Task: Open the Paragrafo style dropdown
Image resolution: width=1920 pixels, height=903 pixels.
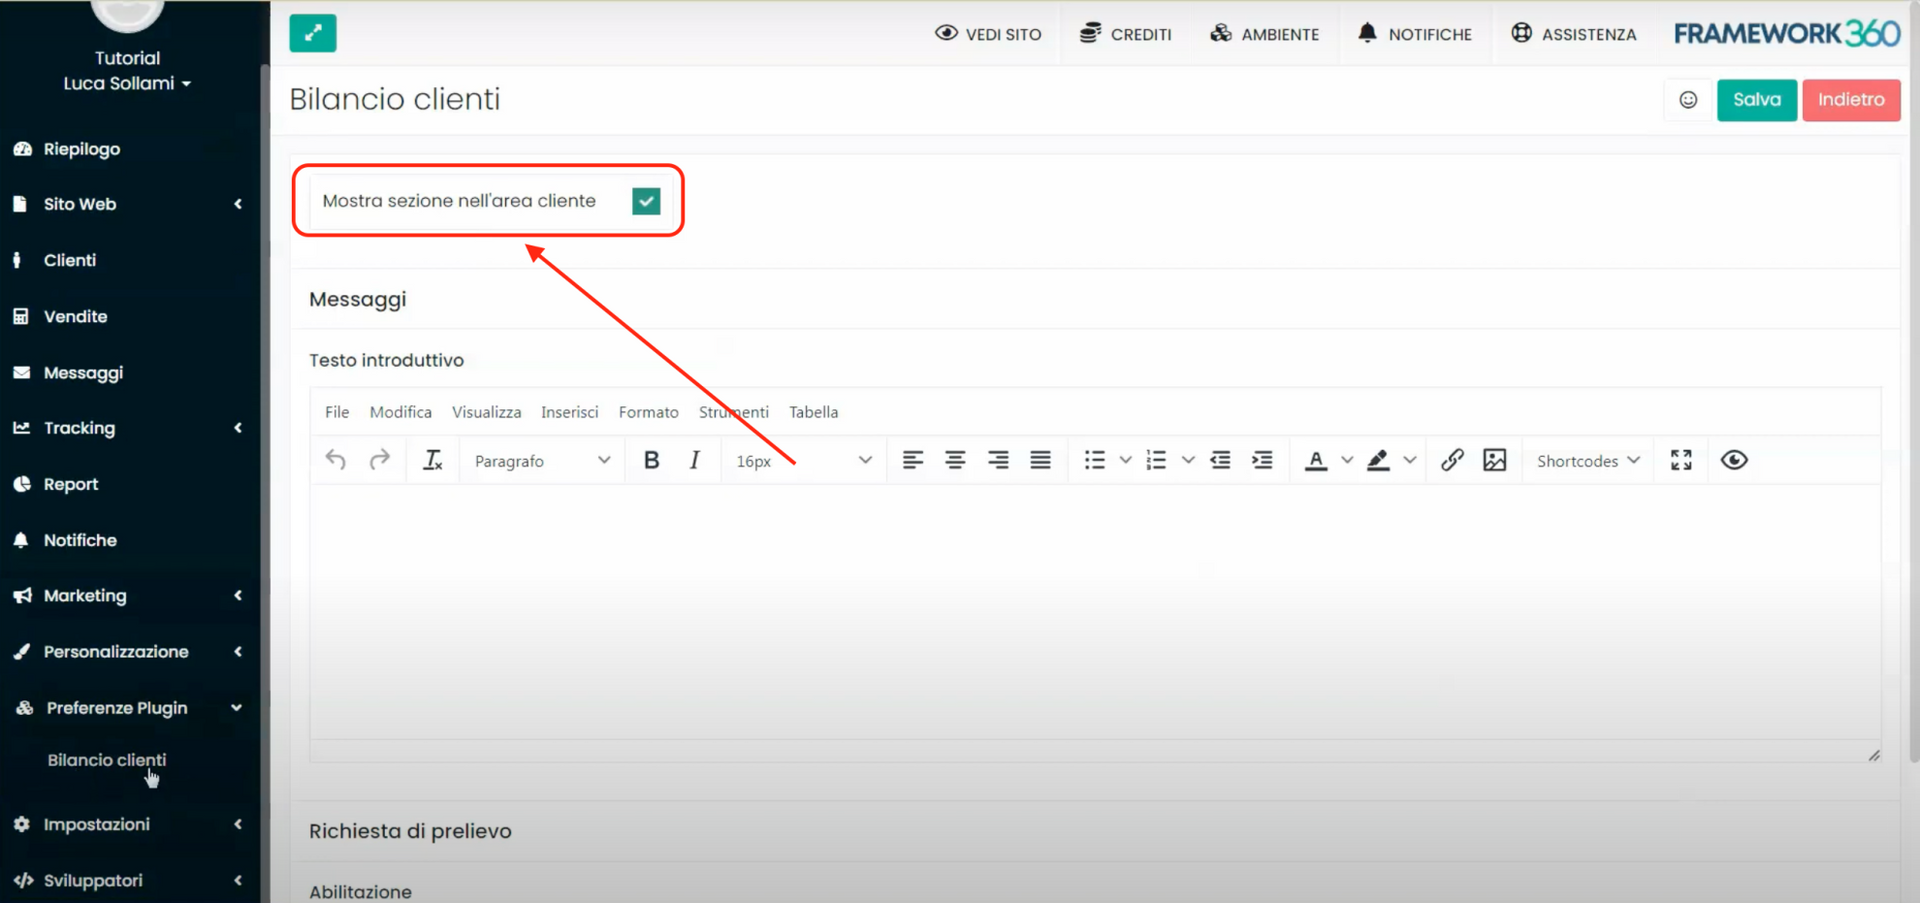Action: (540, 460)
